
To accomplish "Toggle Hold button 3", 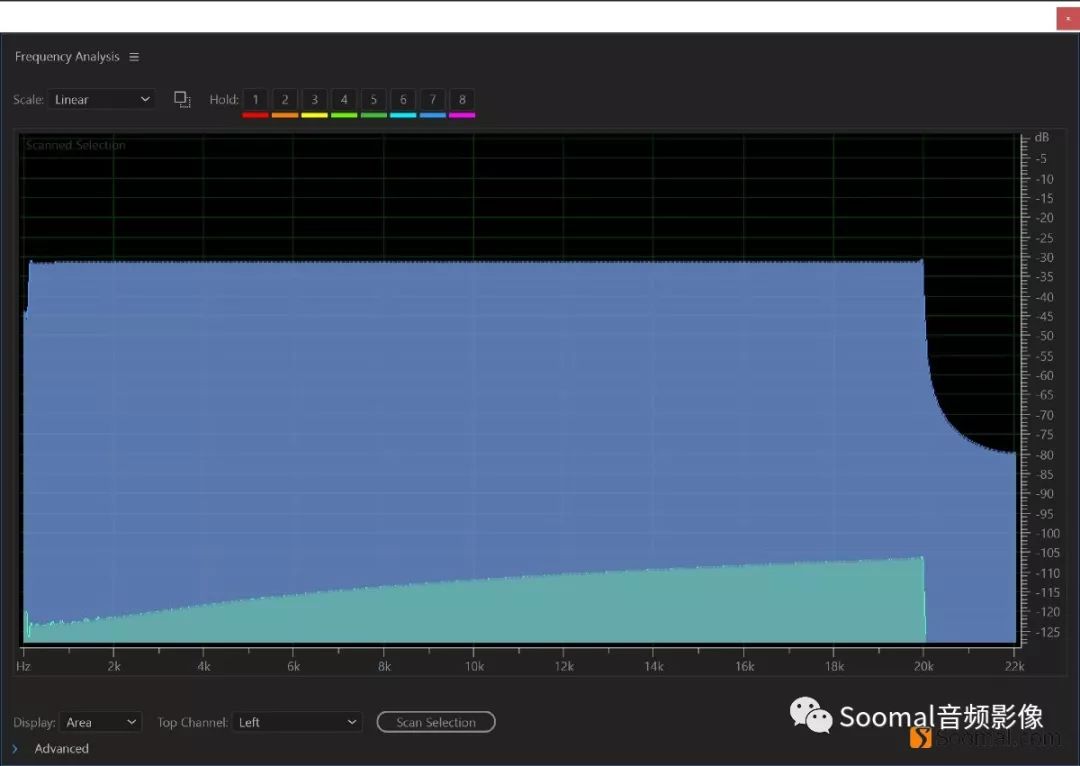I will tap(314, 100).
